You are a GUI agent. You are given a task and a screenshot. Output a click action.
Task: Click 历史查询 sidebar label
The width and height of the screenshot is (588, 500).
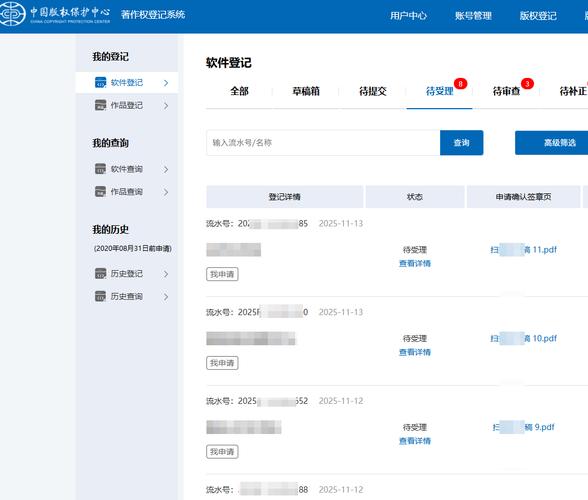(x=126, y=296)
